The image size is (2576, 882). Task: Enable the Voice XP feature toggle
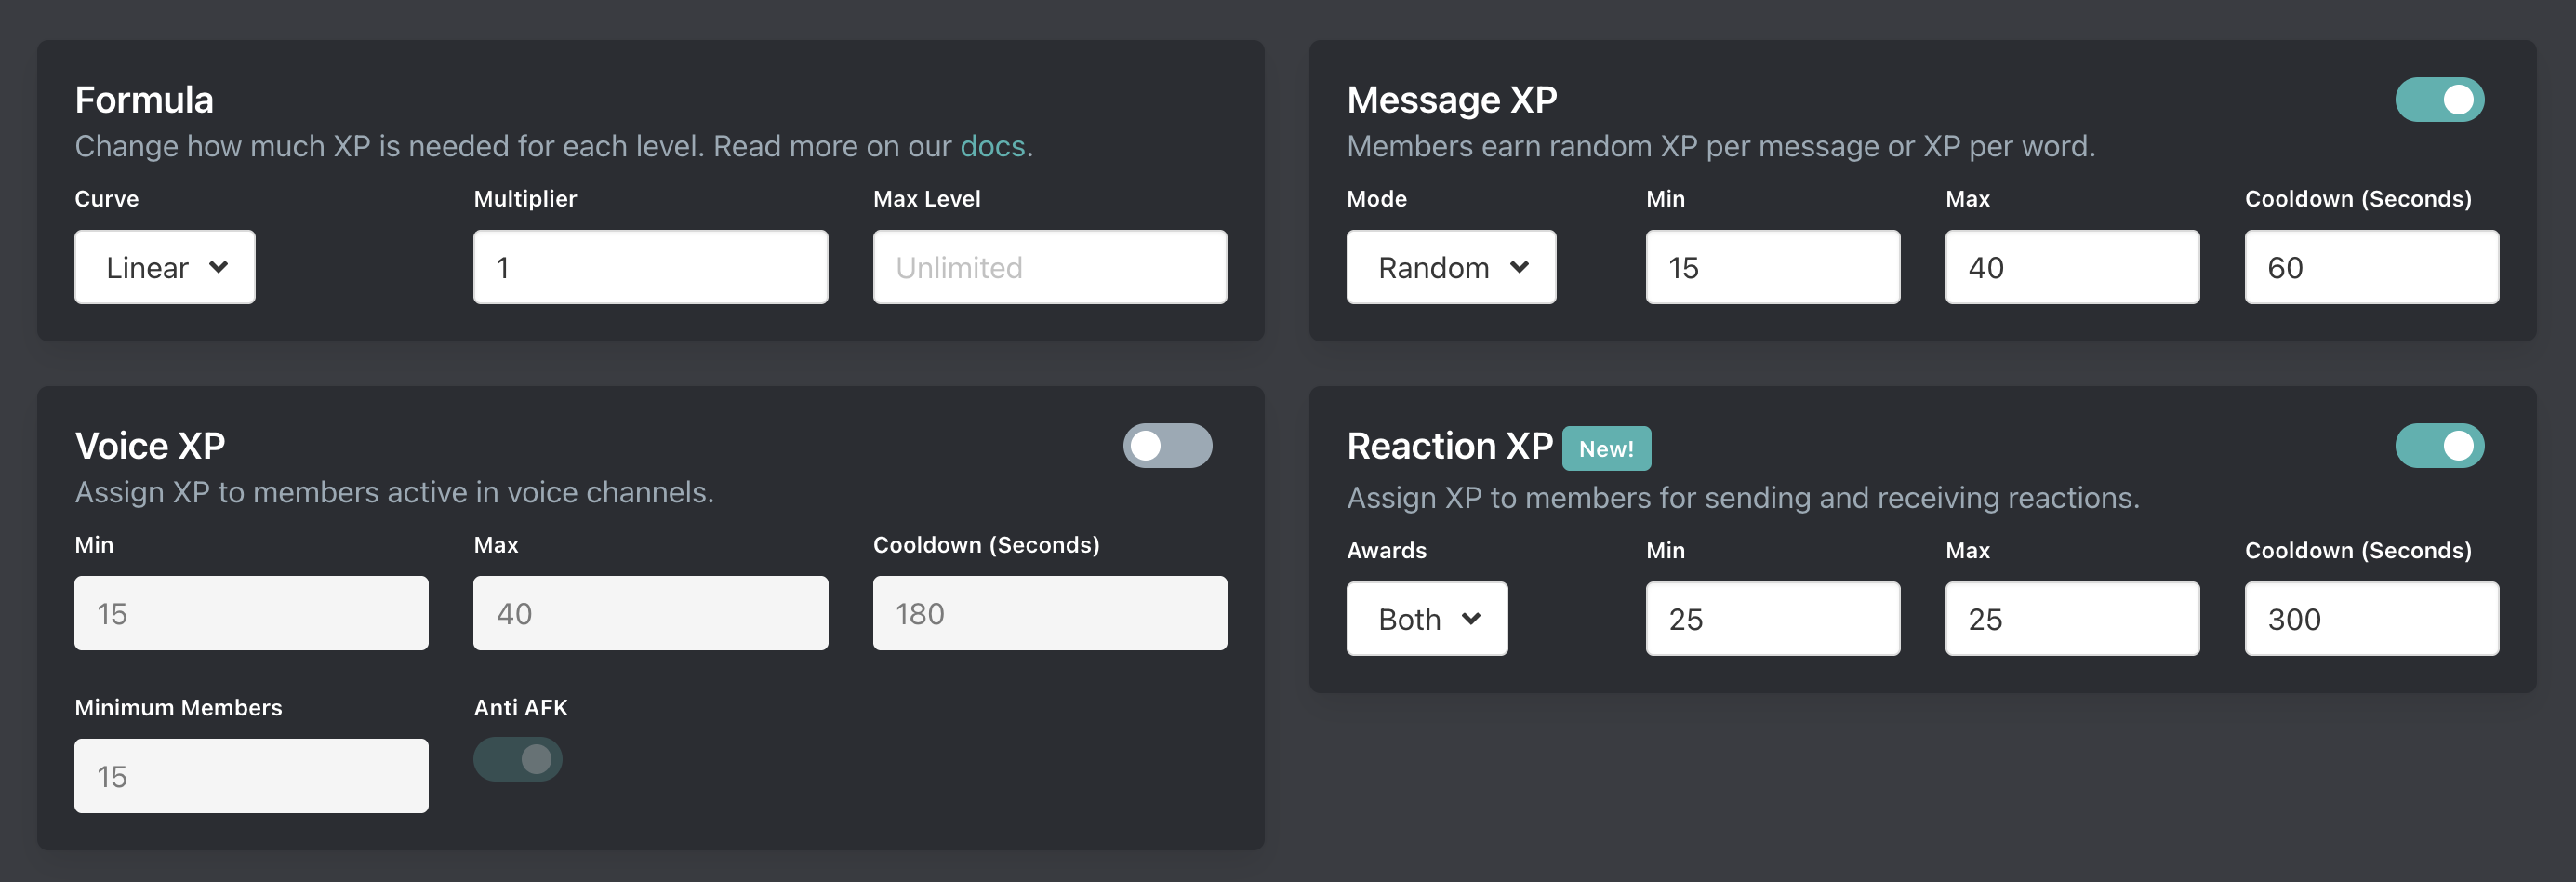[1167, 446]
